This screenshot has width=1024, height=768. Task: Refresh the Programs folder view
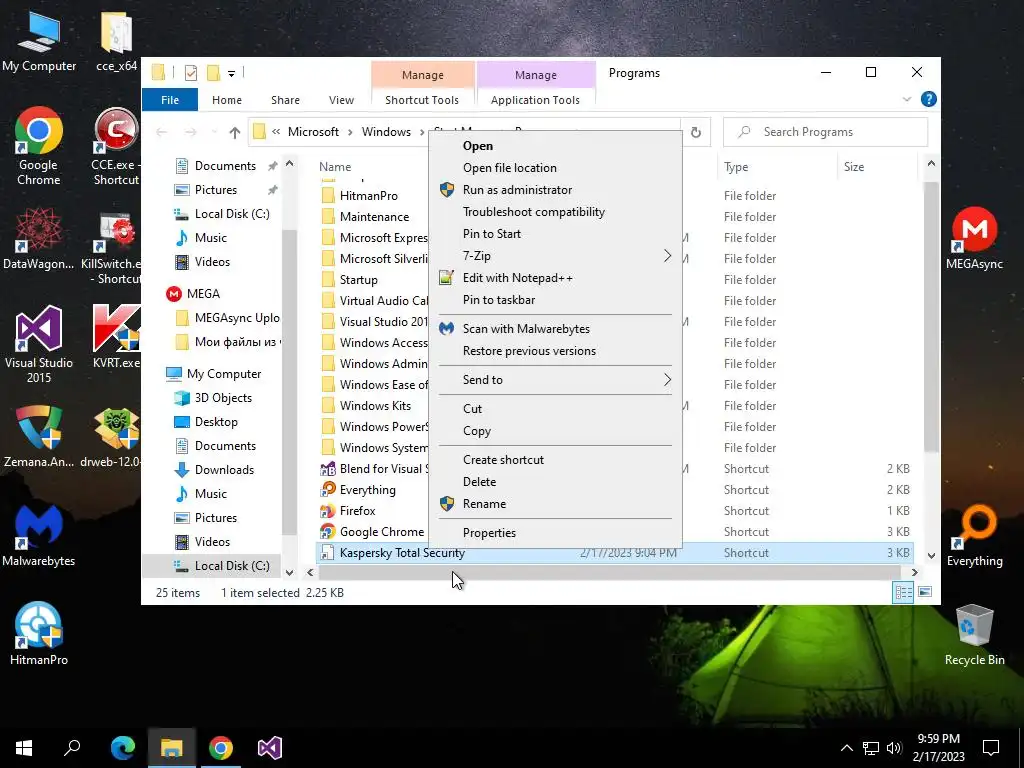696,133
